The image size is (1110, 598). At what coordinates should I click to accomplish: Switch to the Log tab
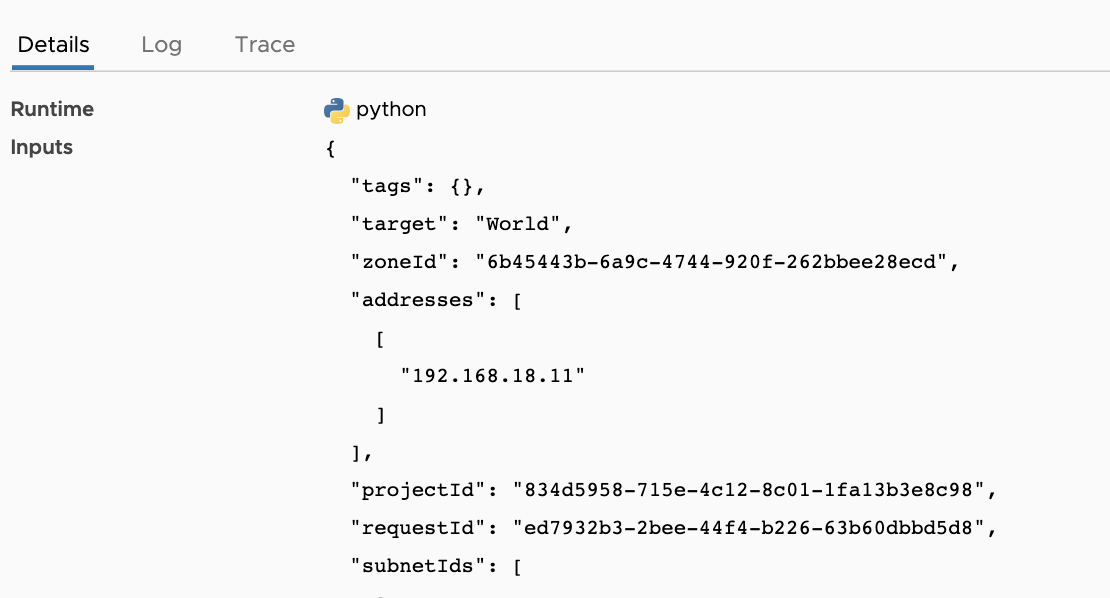pos(161,45)
